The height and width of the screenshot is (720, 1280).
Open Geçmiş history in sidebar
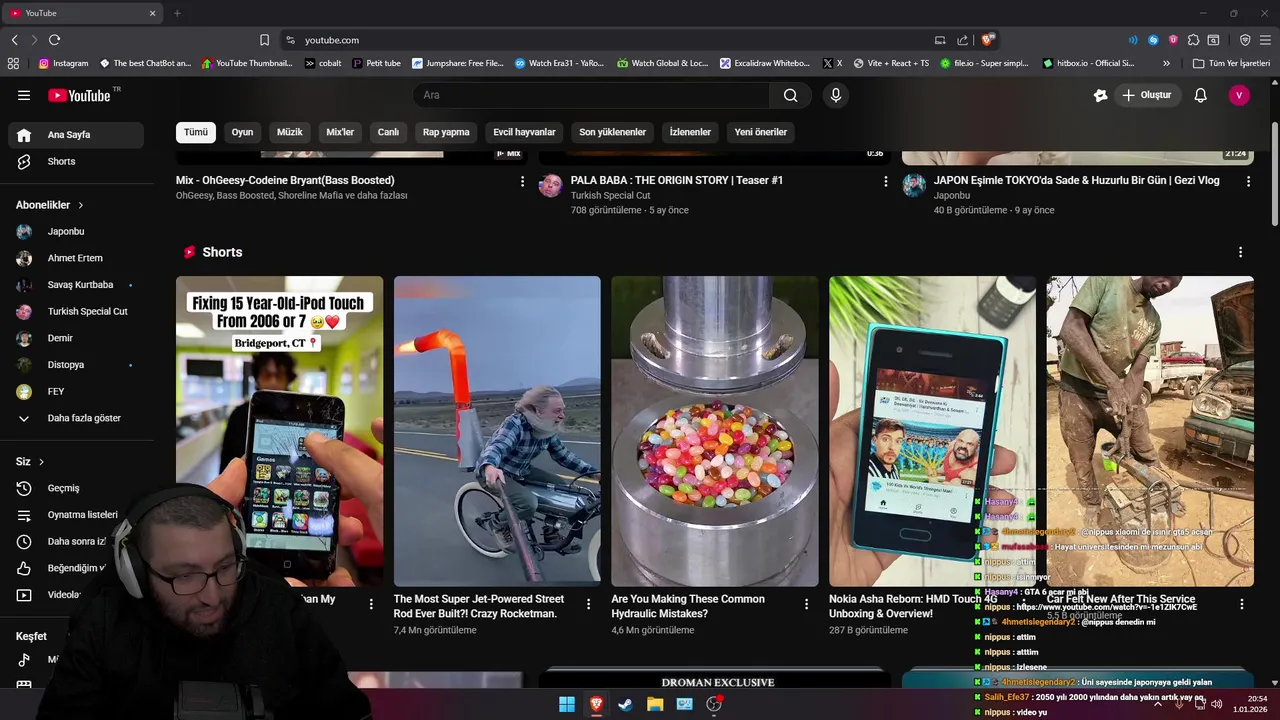(x=76, y=488)
